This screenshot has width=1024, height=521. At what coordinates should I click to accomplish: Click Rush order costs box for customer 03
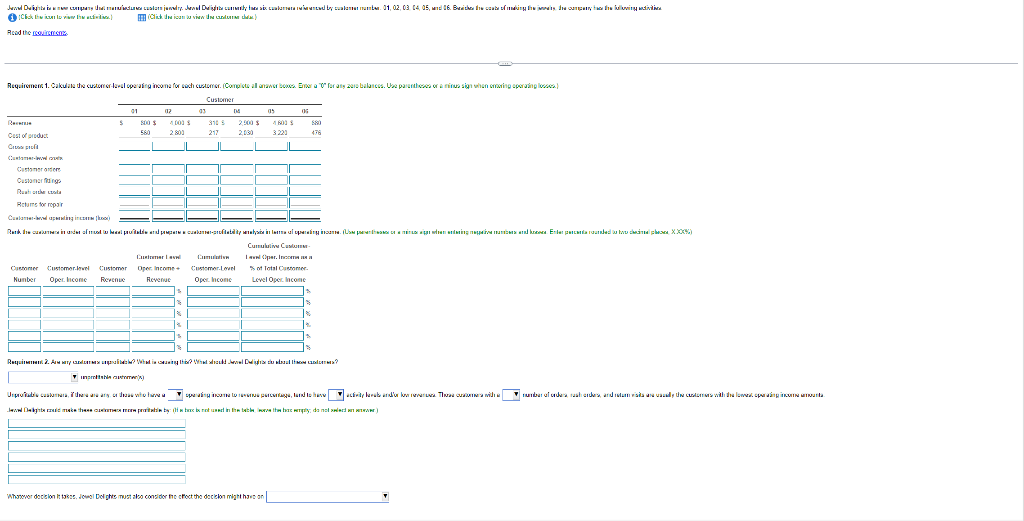(202, 191)
